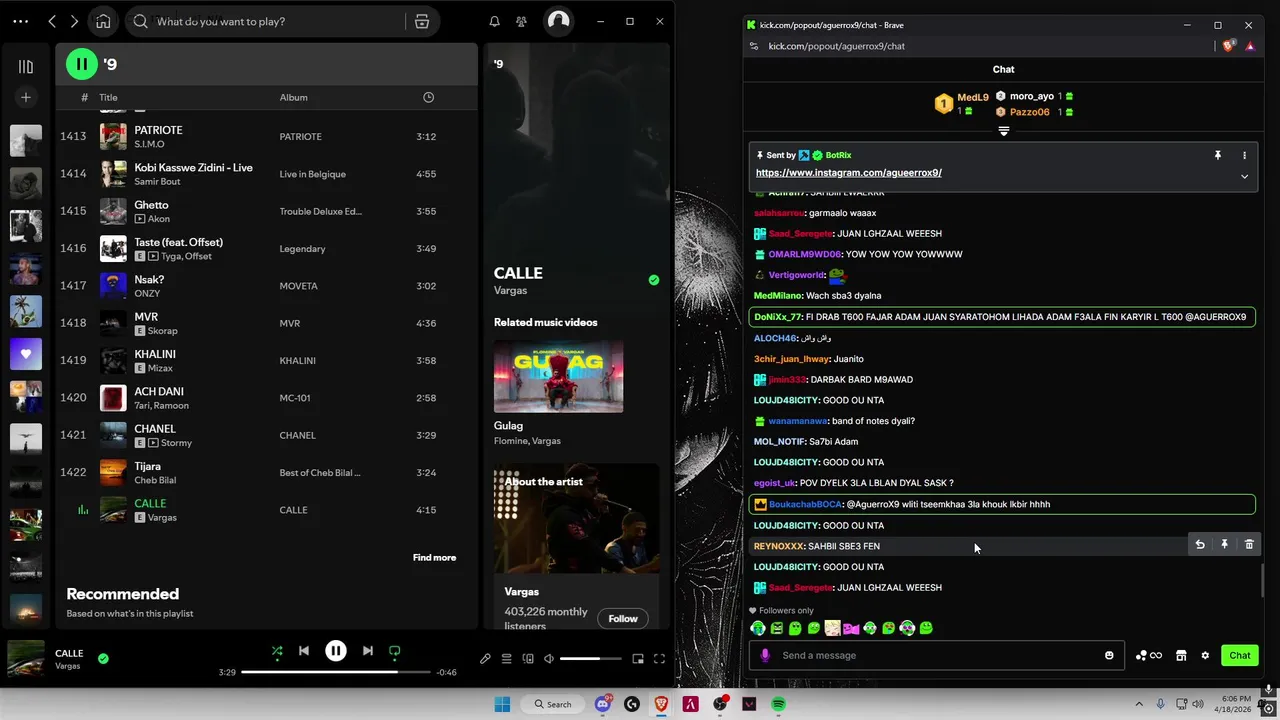Image resolution: width=1280 pixels, height=720 pixels.
Task: Open Kick gift shop icon
Action: pos(1181,655)
